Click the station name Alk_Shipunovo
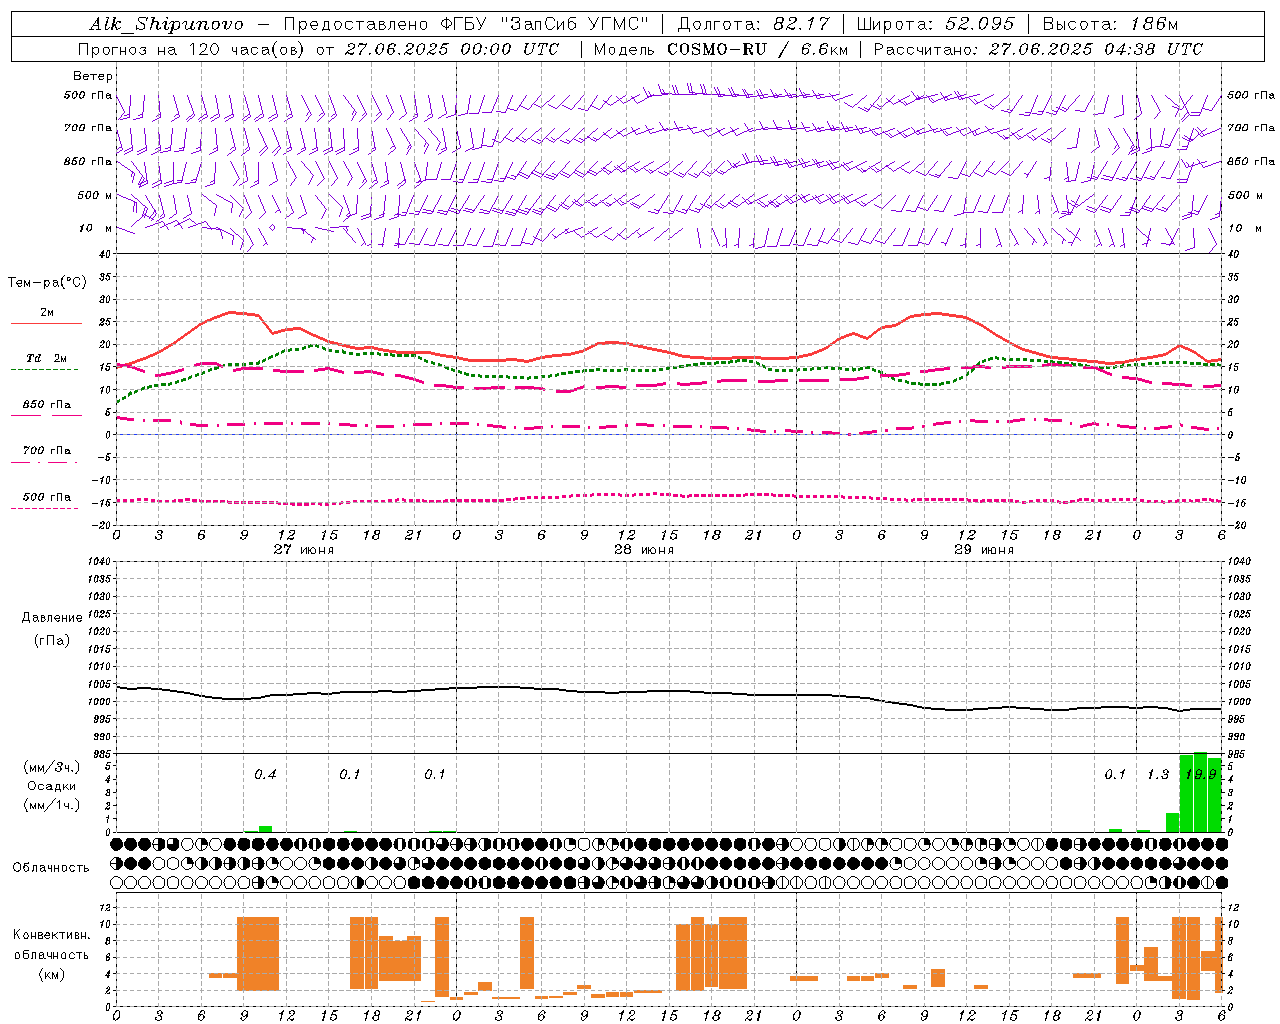 [x=166, y=24]
